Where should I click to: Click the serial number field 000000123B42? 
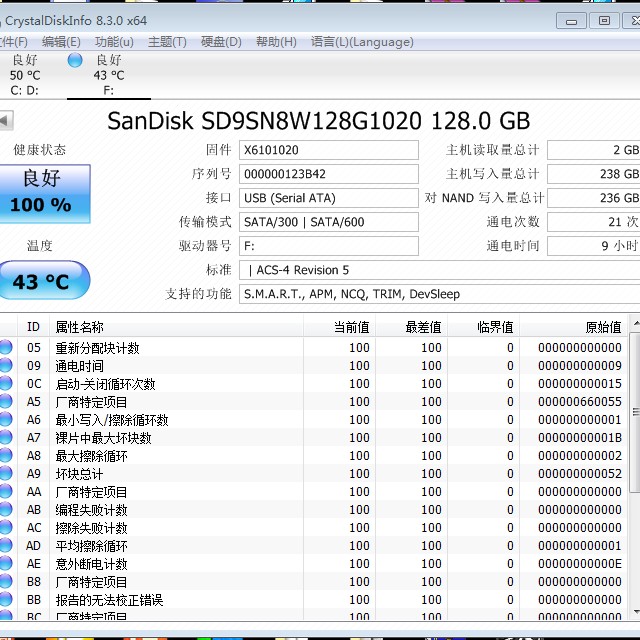(x=329, y=174)
